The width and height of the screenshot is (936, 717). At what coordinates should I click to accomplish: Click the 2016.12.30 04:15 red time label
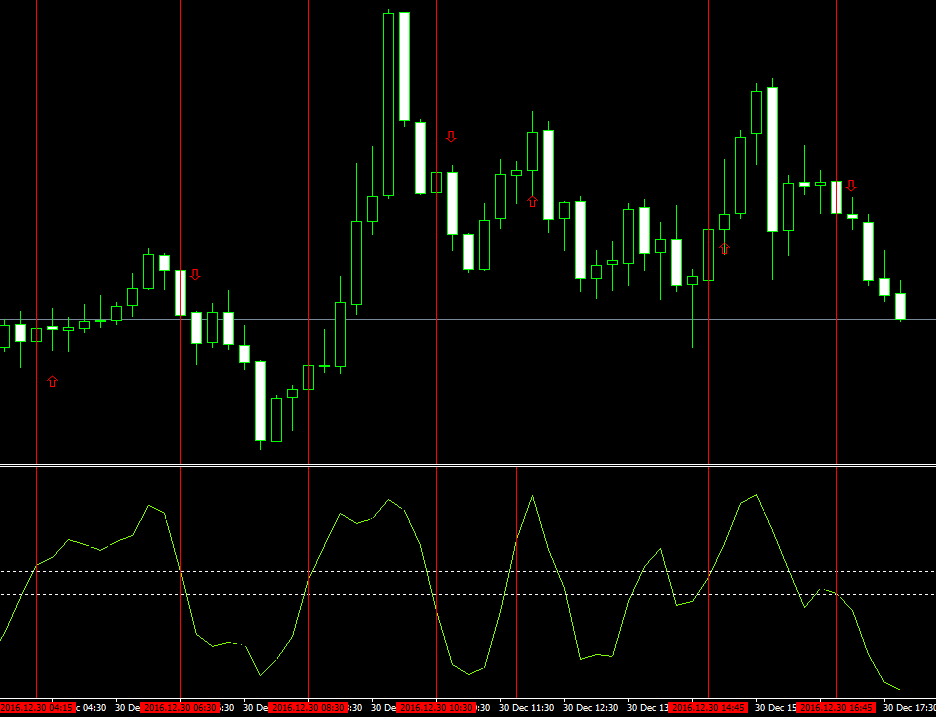(x=37, y=707)
